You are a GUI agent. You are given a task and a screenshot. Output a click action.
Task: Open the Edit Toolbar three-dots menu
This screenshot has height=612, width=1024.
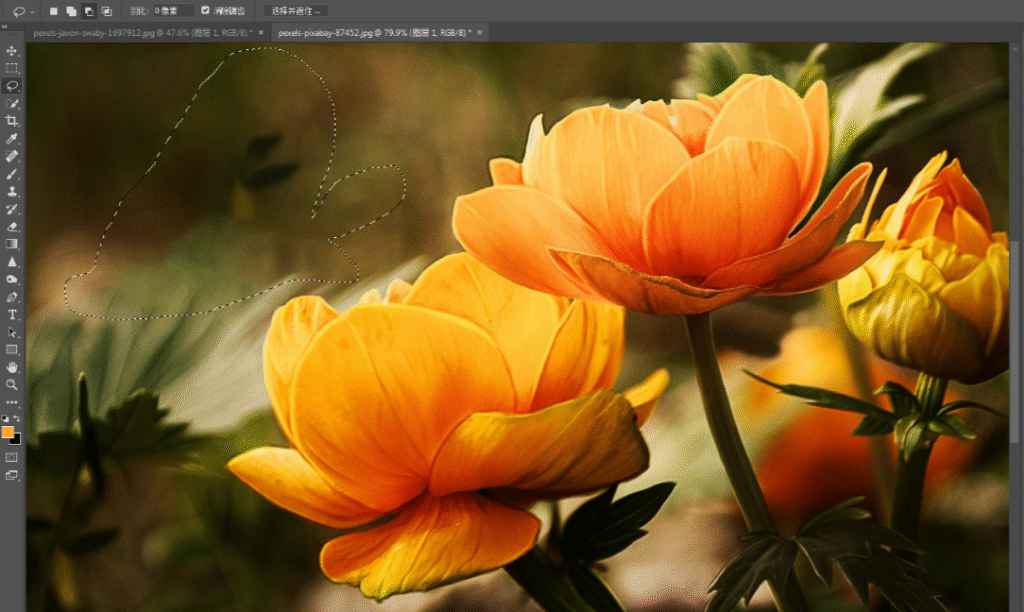tap(12, 402)
